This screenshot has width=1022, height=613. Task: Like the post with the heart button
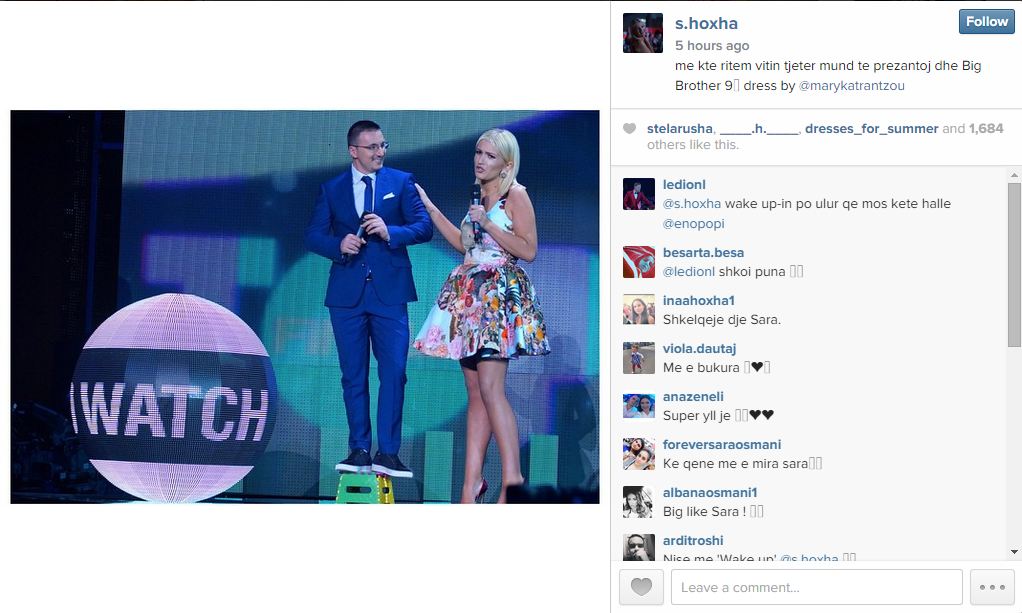pyautogui.click(x=641, y=587)
